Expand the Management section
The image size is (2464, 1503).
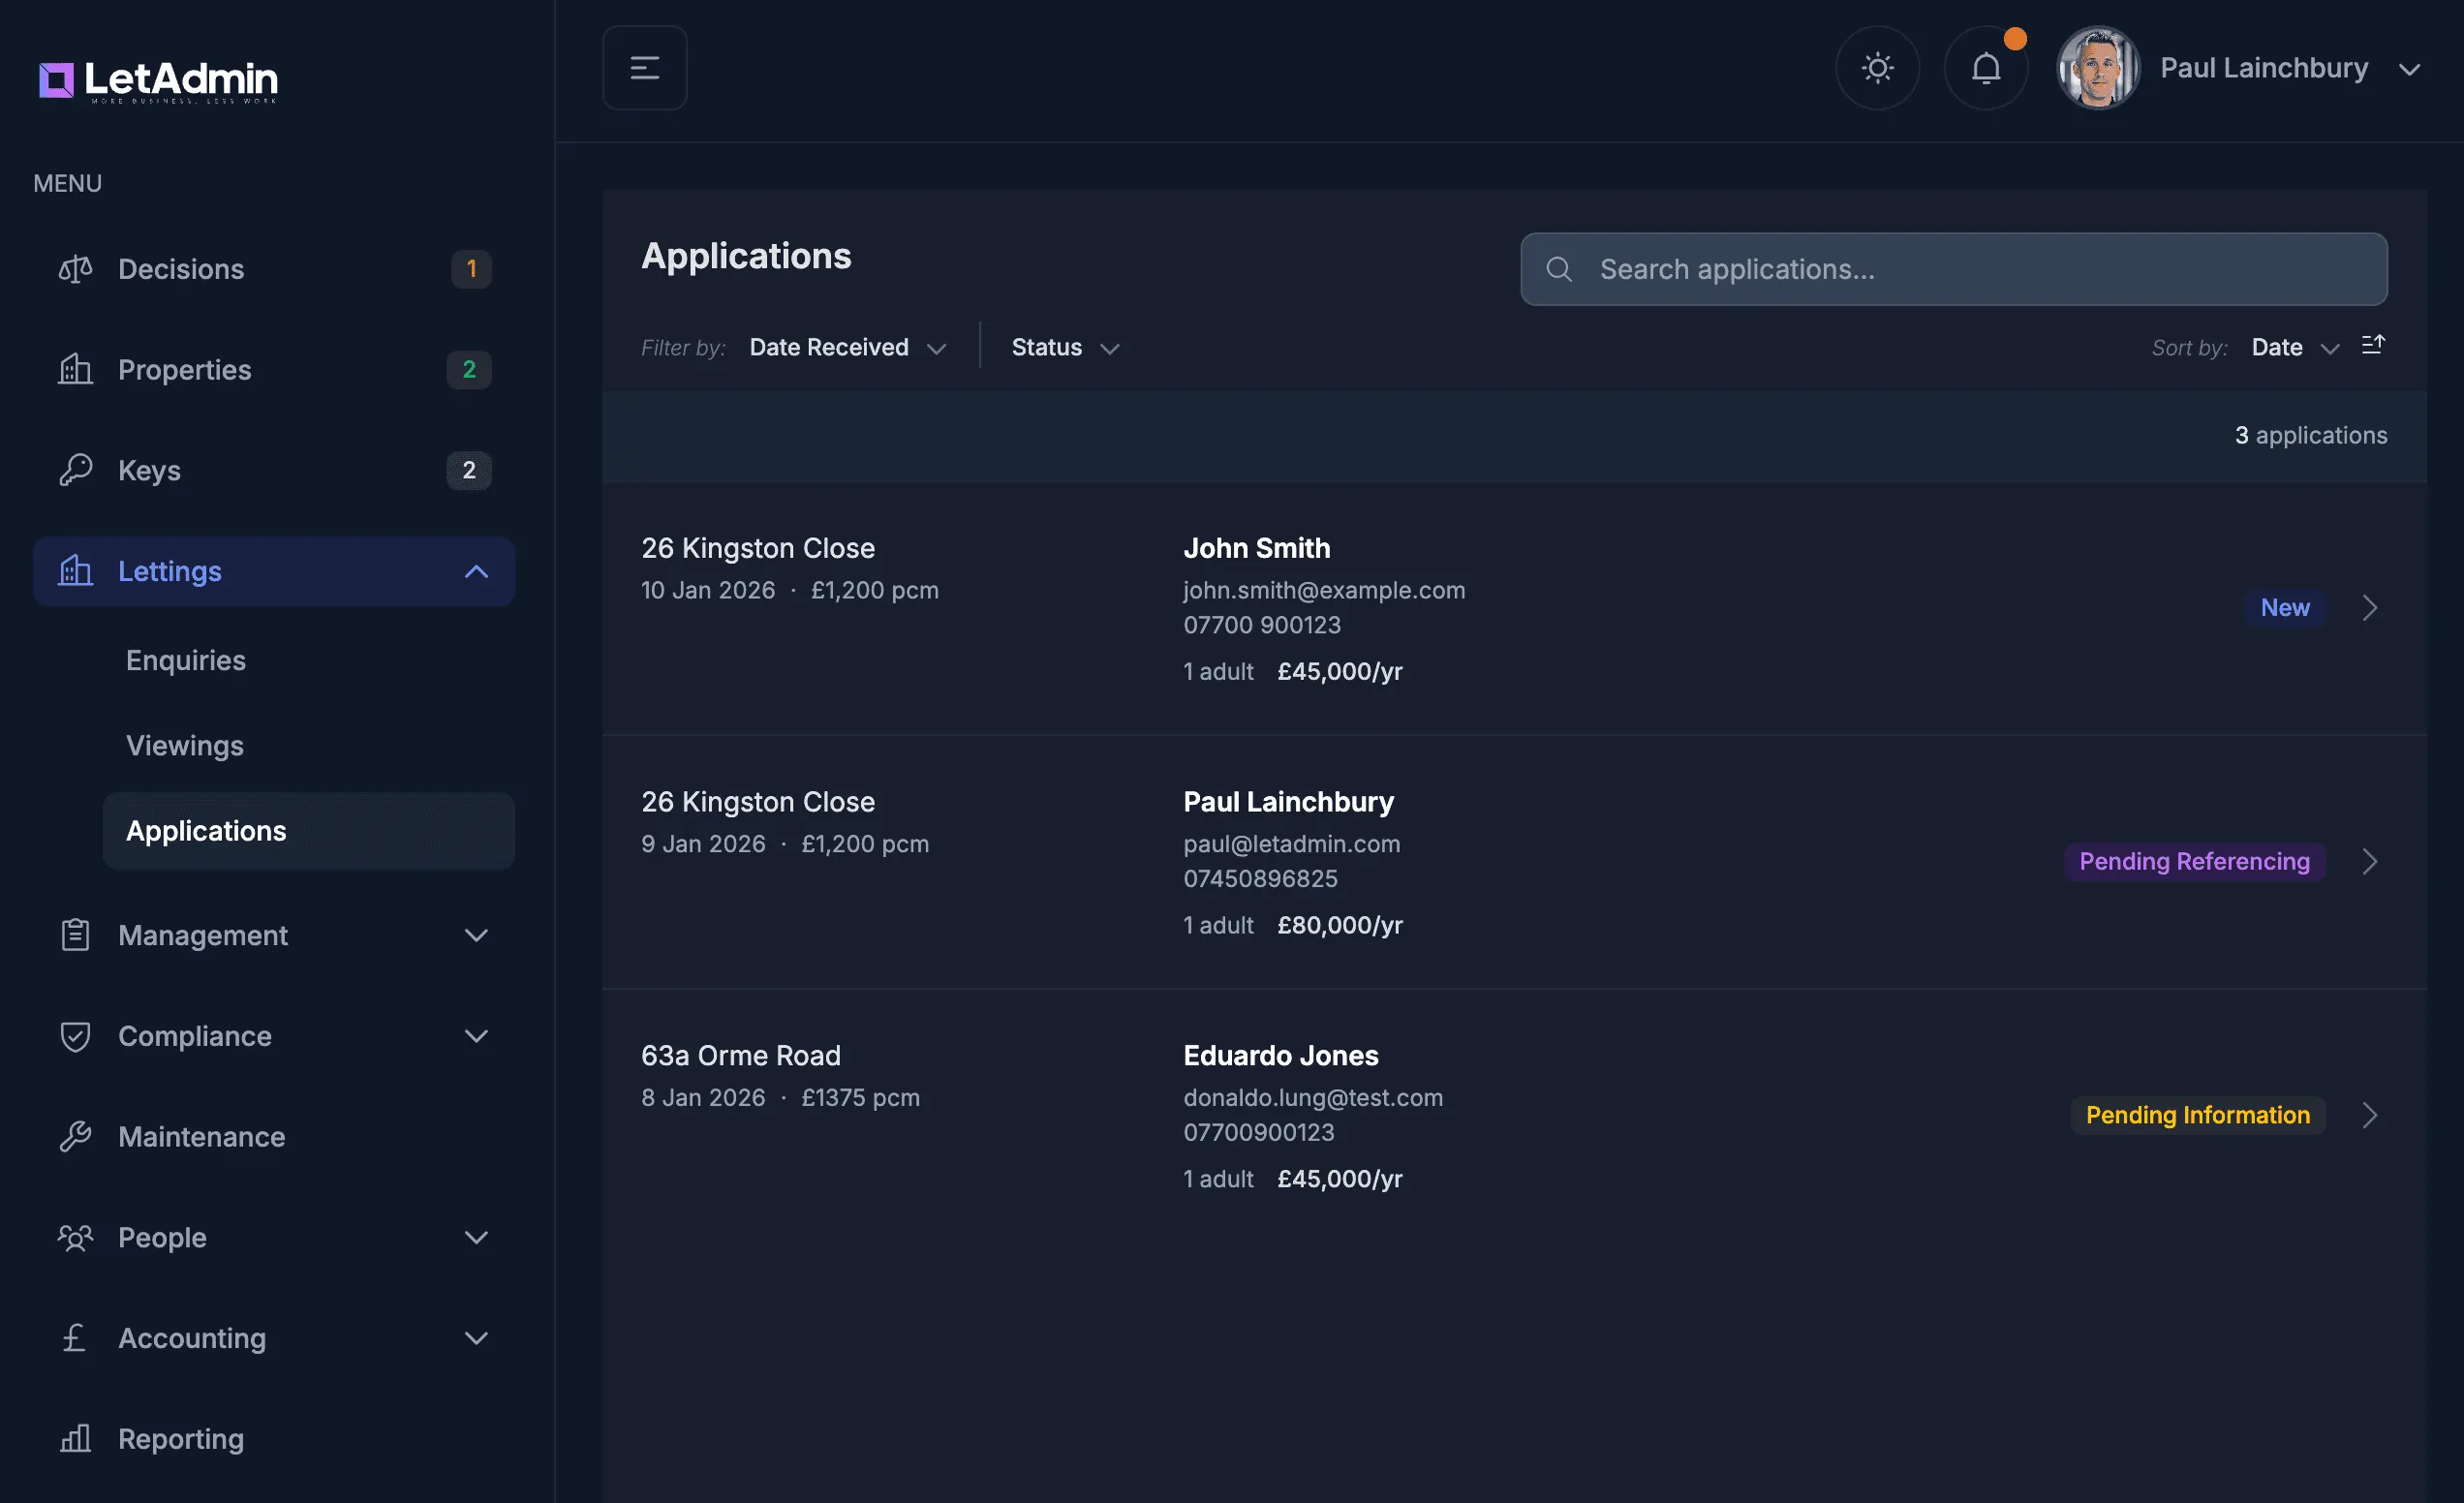click(477, 935)
